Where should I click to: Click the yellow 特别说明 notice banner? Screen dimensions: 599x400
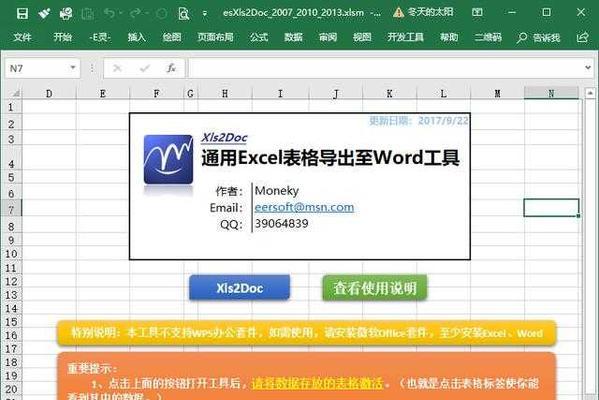click(307, 333)
